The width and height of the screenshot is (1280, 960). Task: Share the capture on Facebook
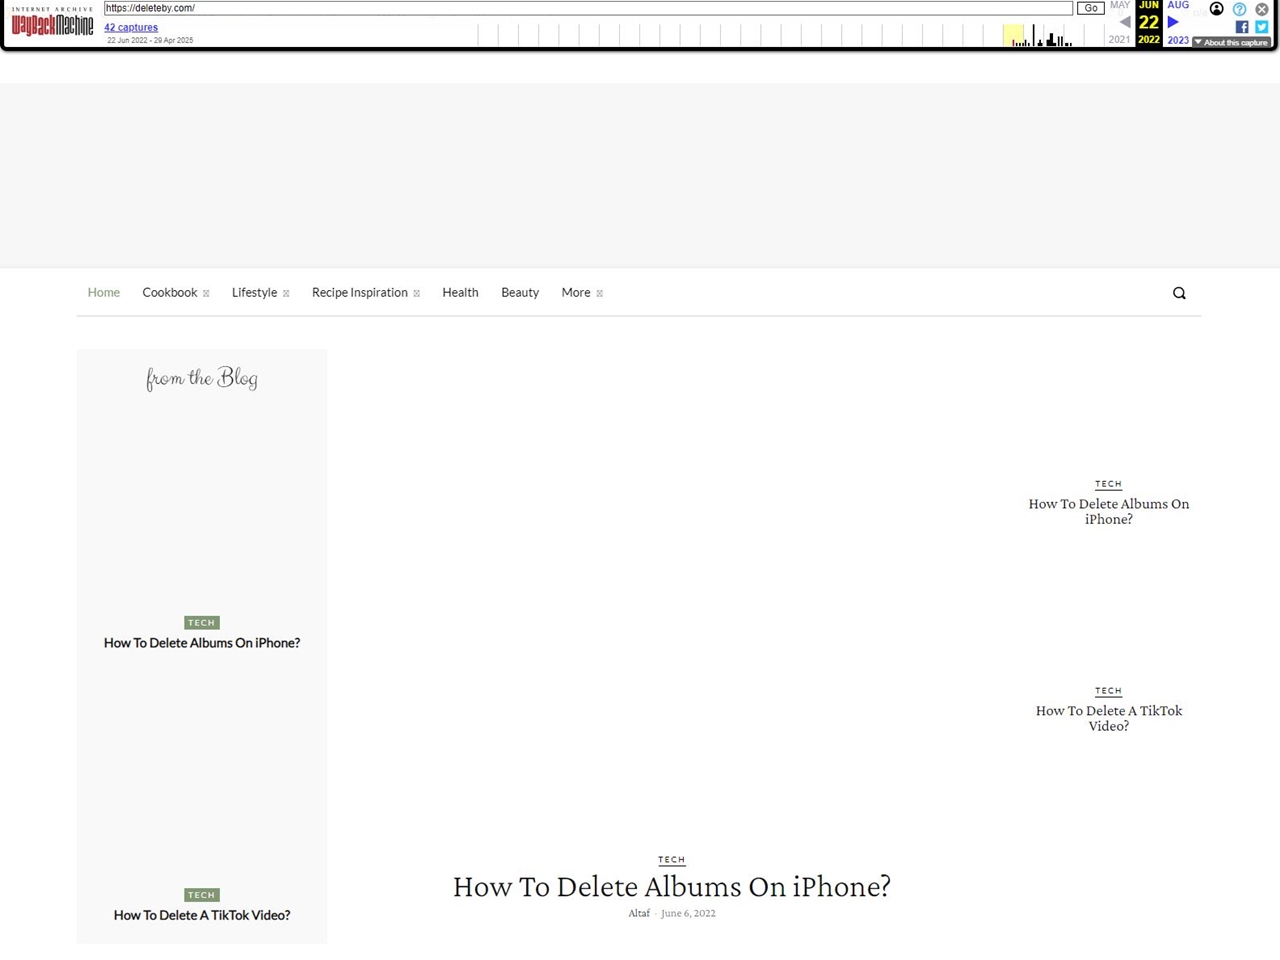click(1242, 27)
